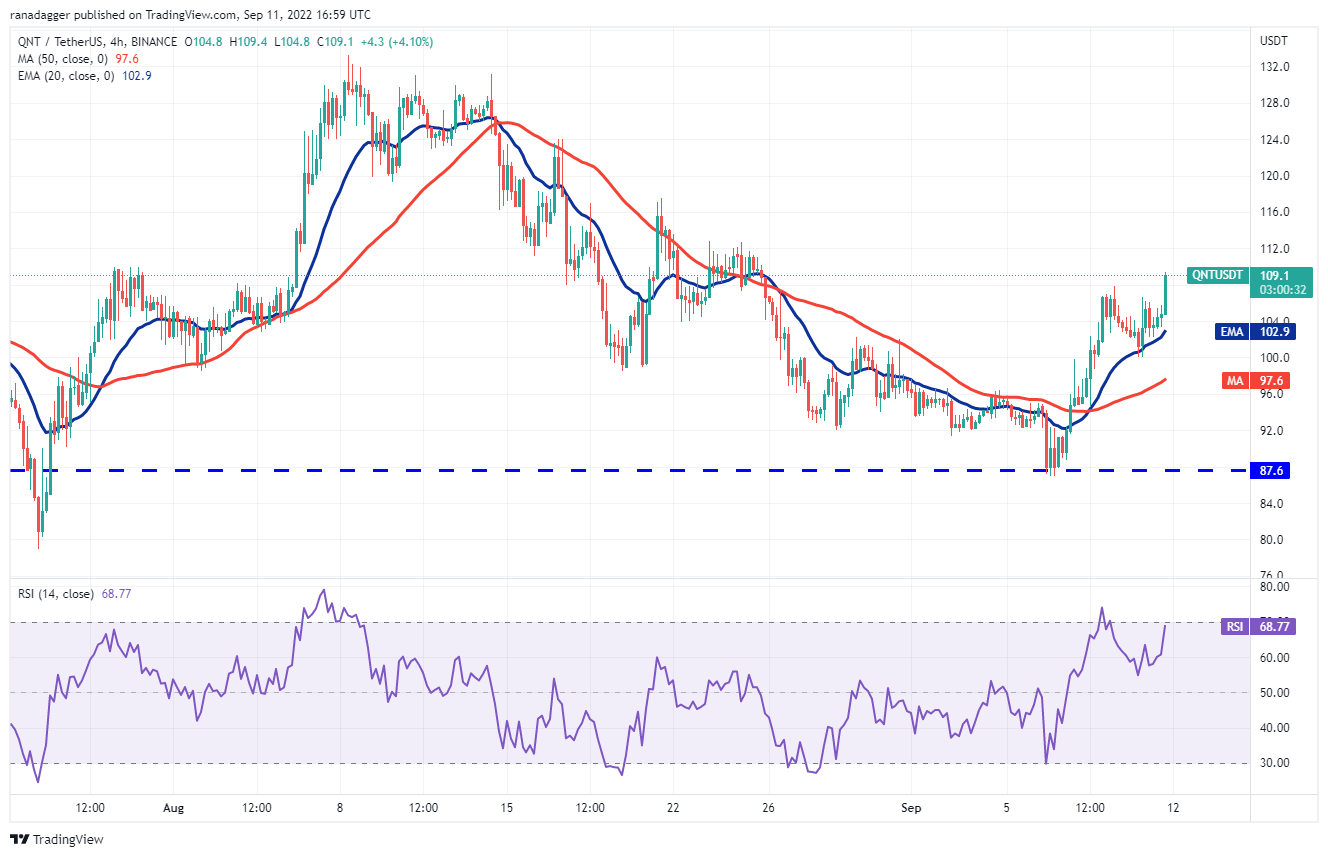Click the Aug label on the time axis
The width and height of the screenshot is (1328, 857).
(173, 806)
